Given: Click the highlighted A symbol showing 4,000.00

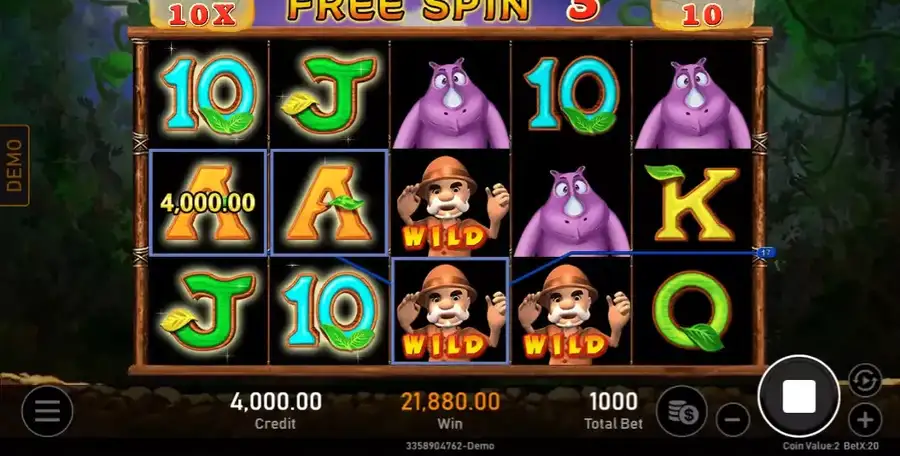Looking at the screenshot, I should tap(208, 203).
